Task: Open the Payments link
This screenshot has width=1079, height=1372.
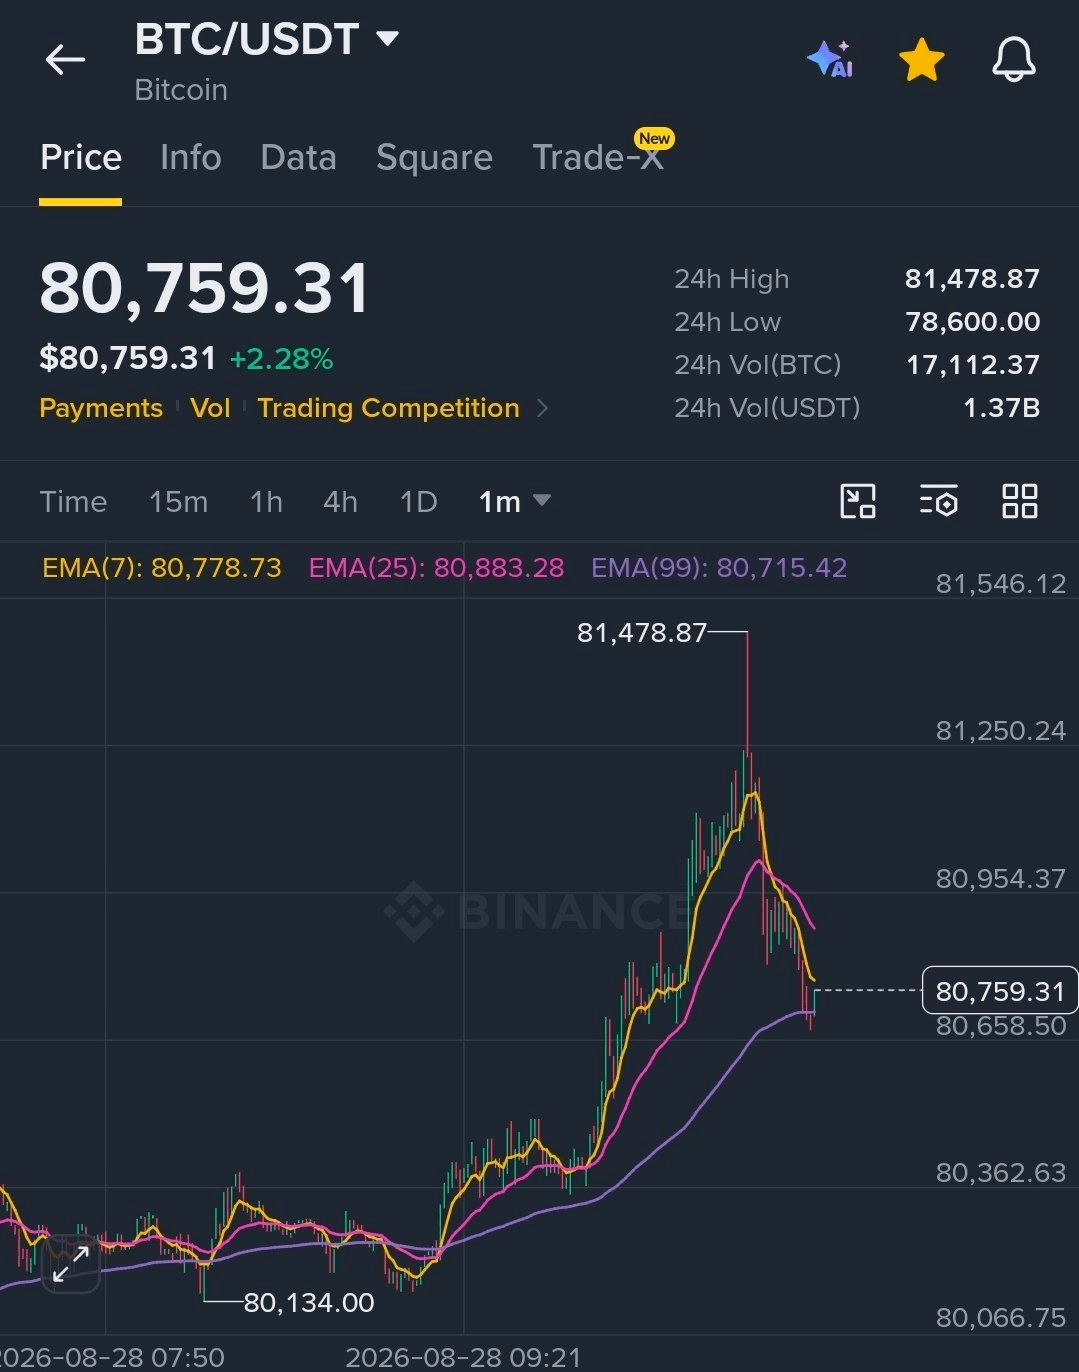Action: pos(101,408)
